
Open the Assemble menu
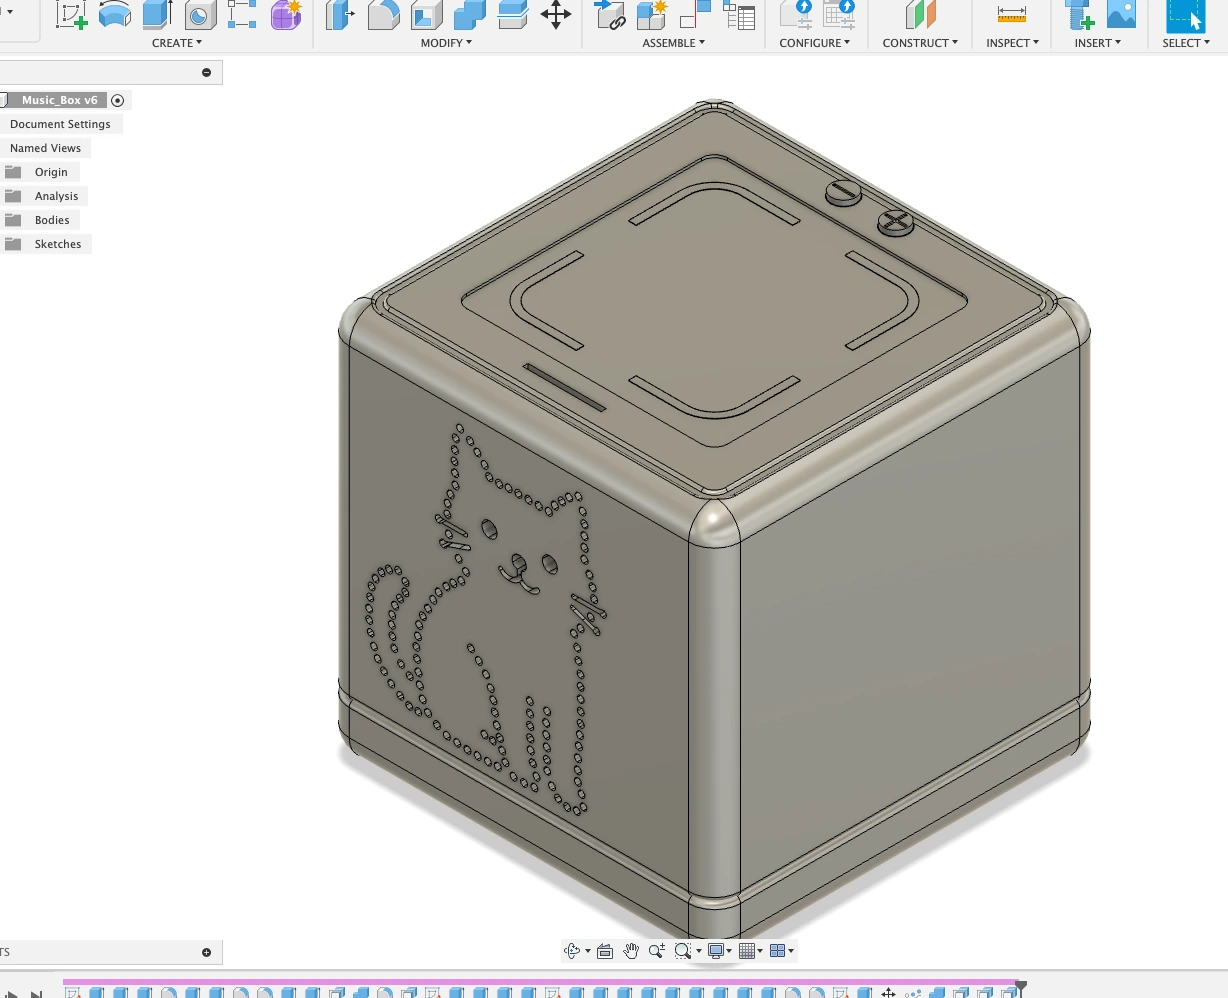(673, 43)
